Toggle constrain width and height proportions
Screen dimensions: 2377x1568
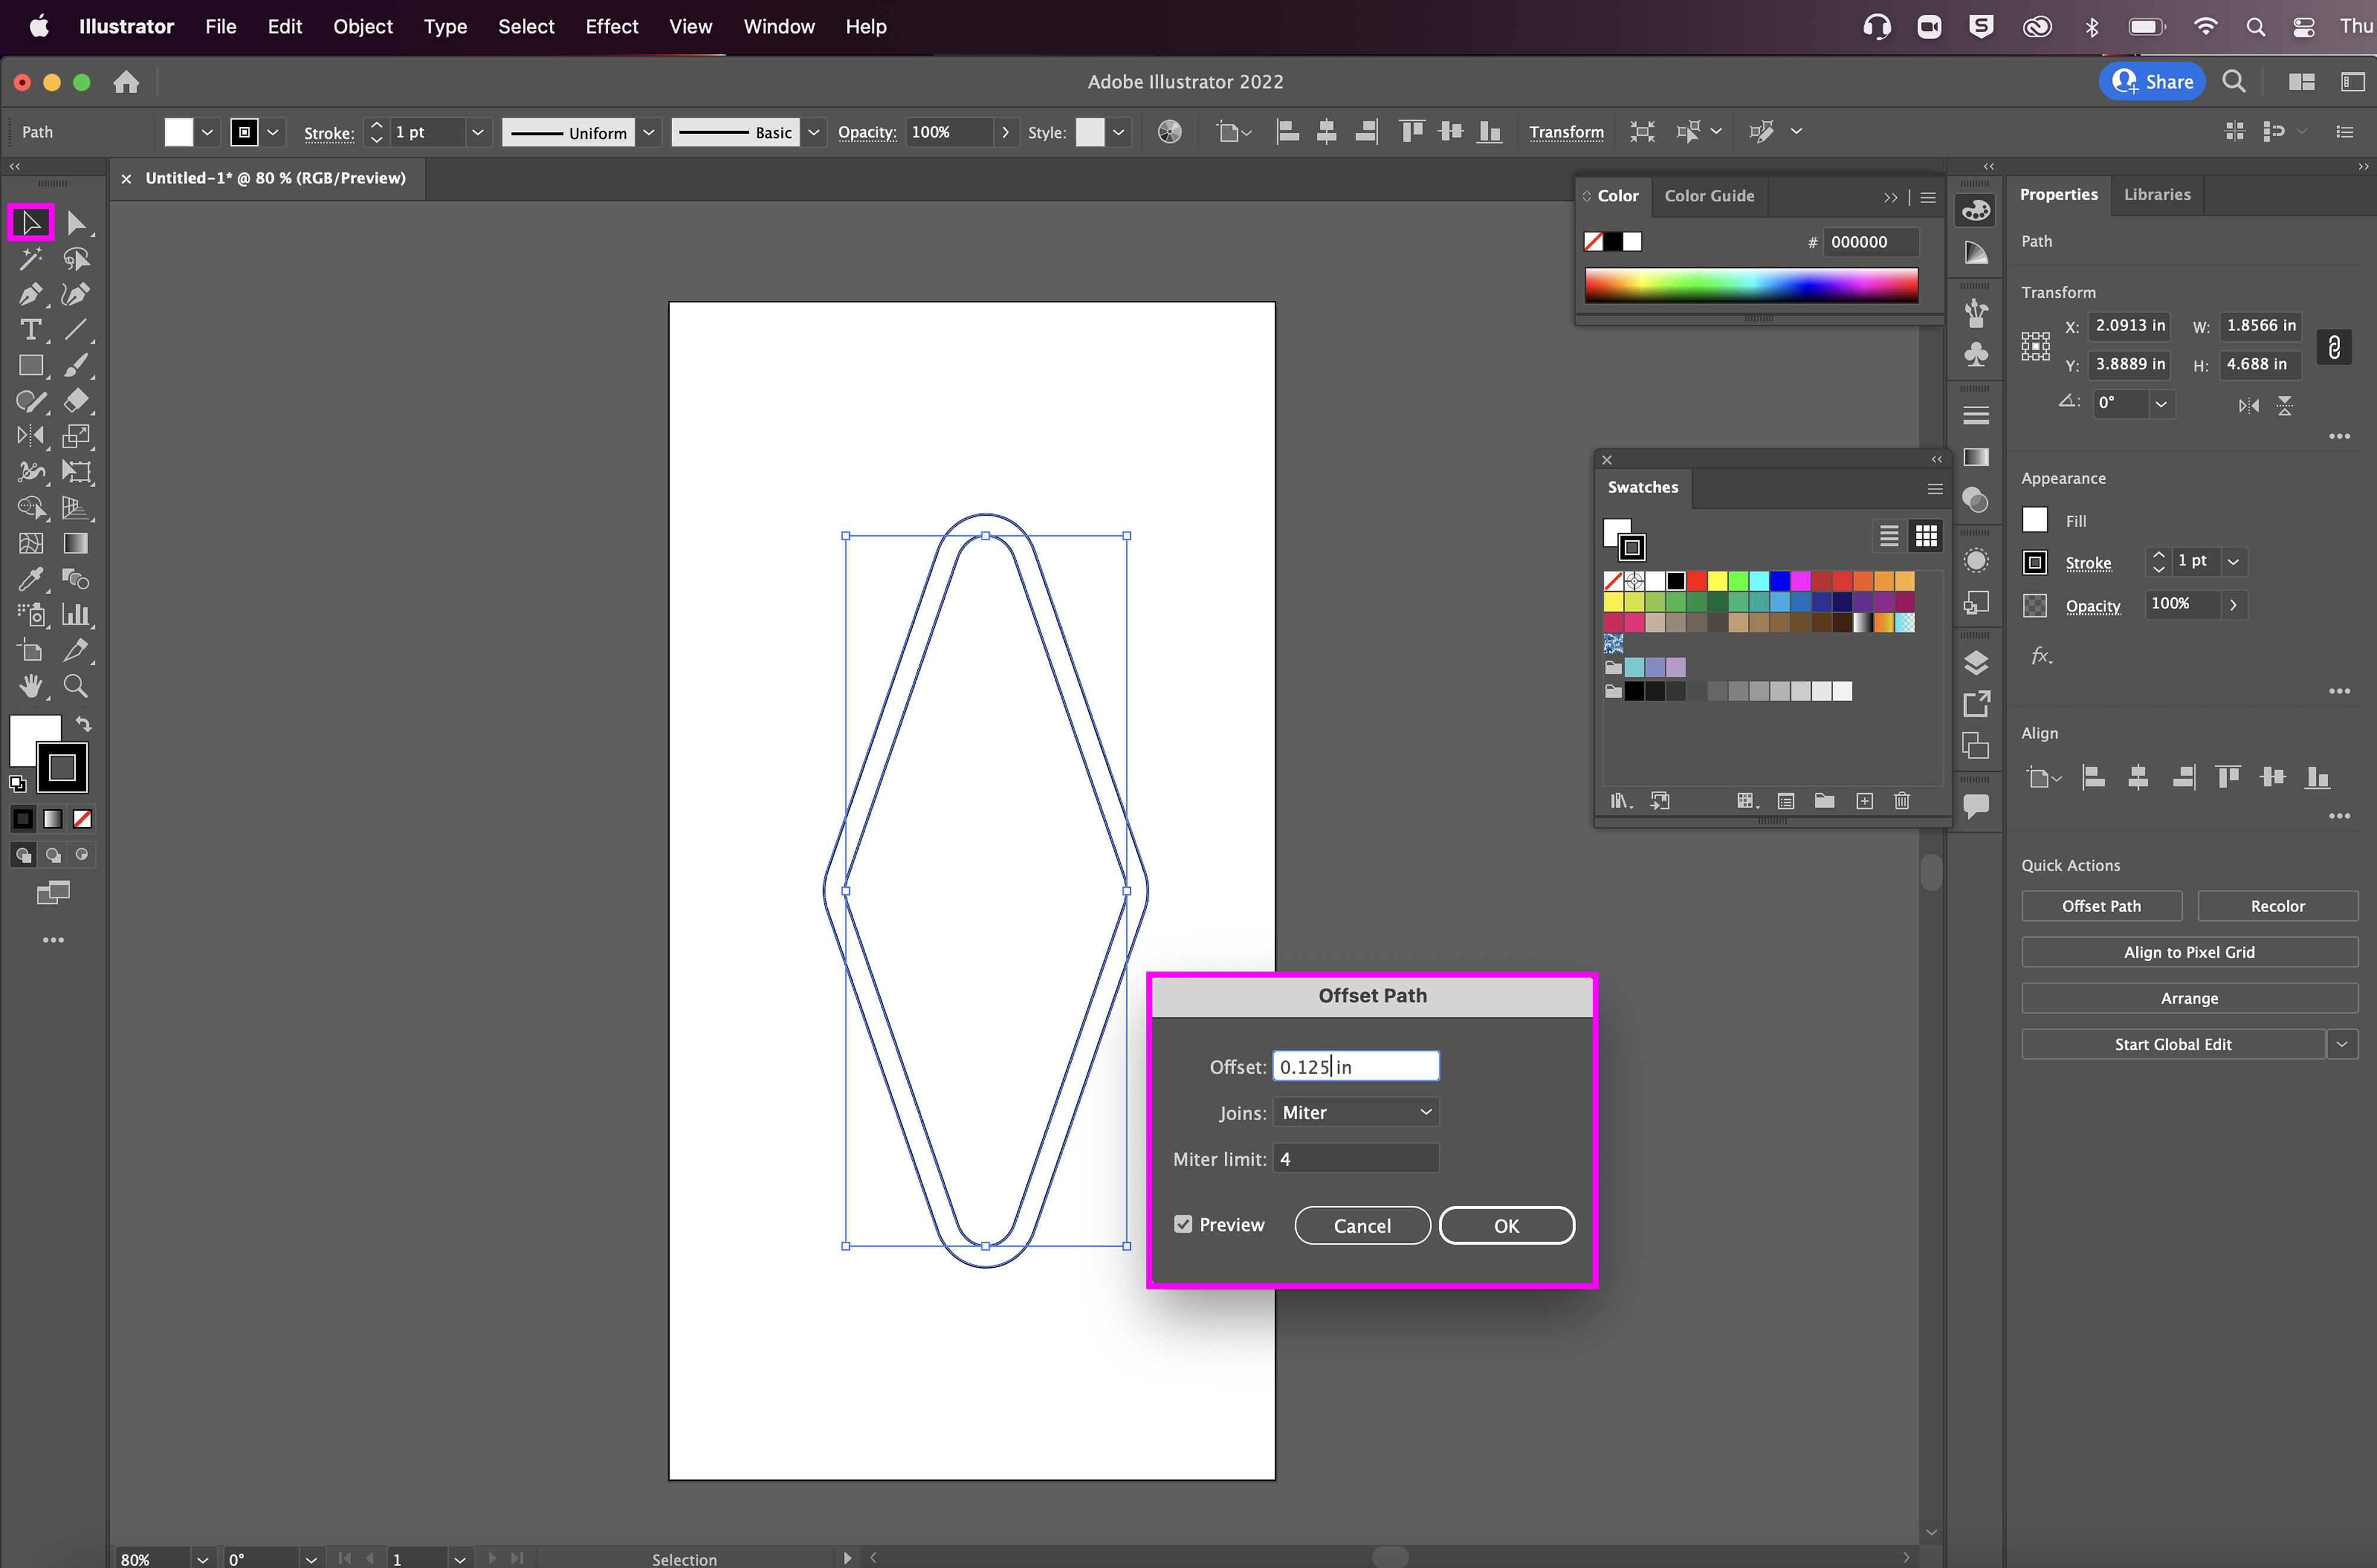pyautogui.click(x=2334, y=347)
